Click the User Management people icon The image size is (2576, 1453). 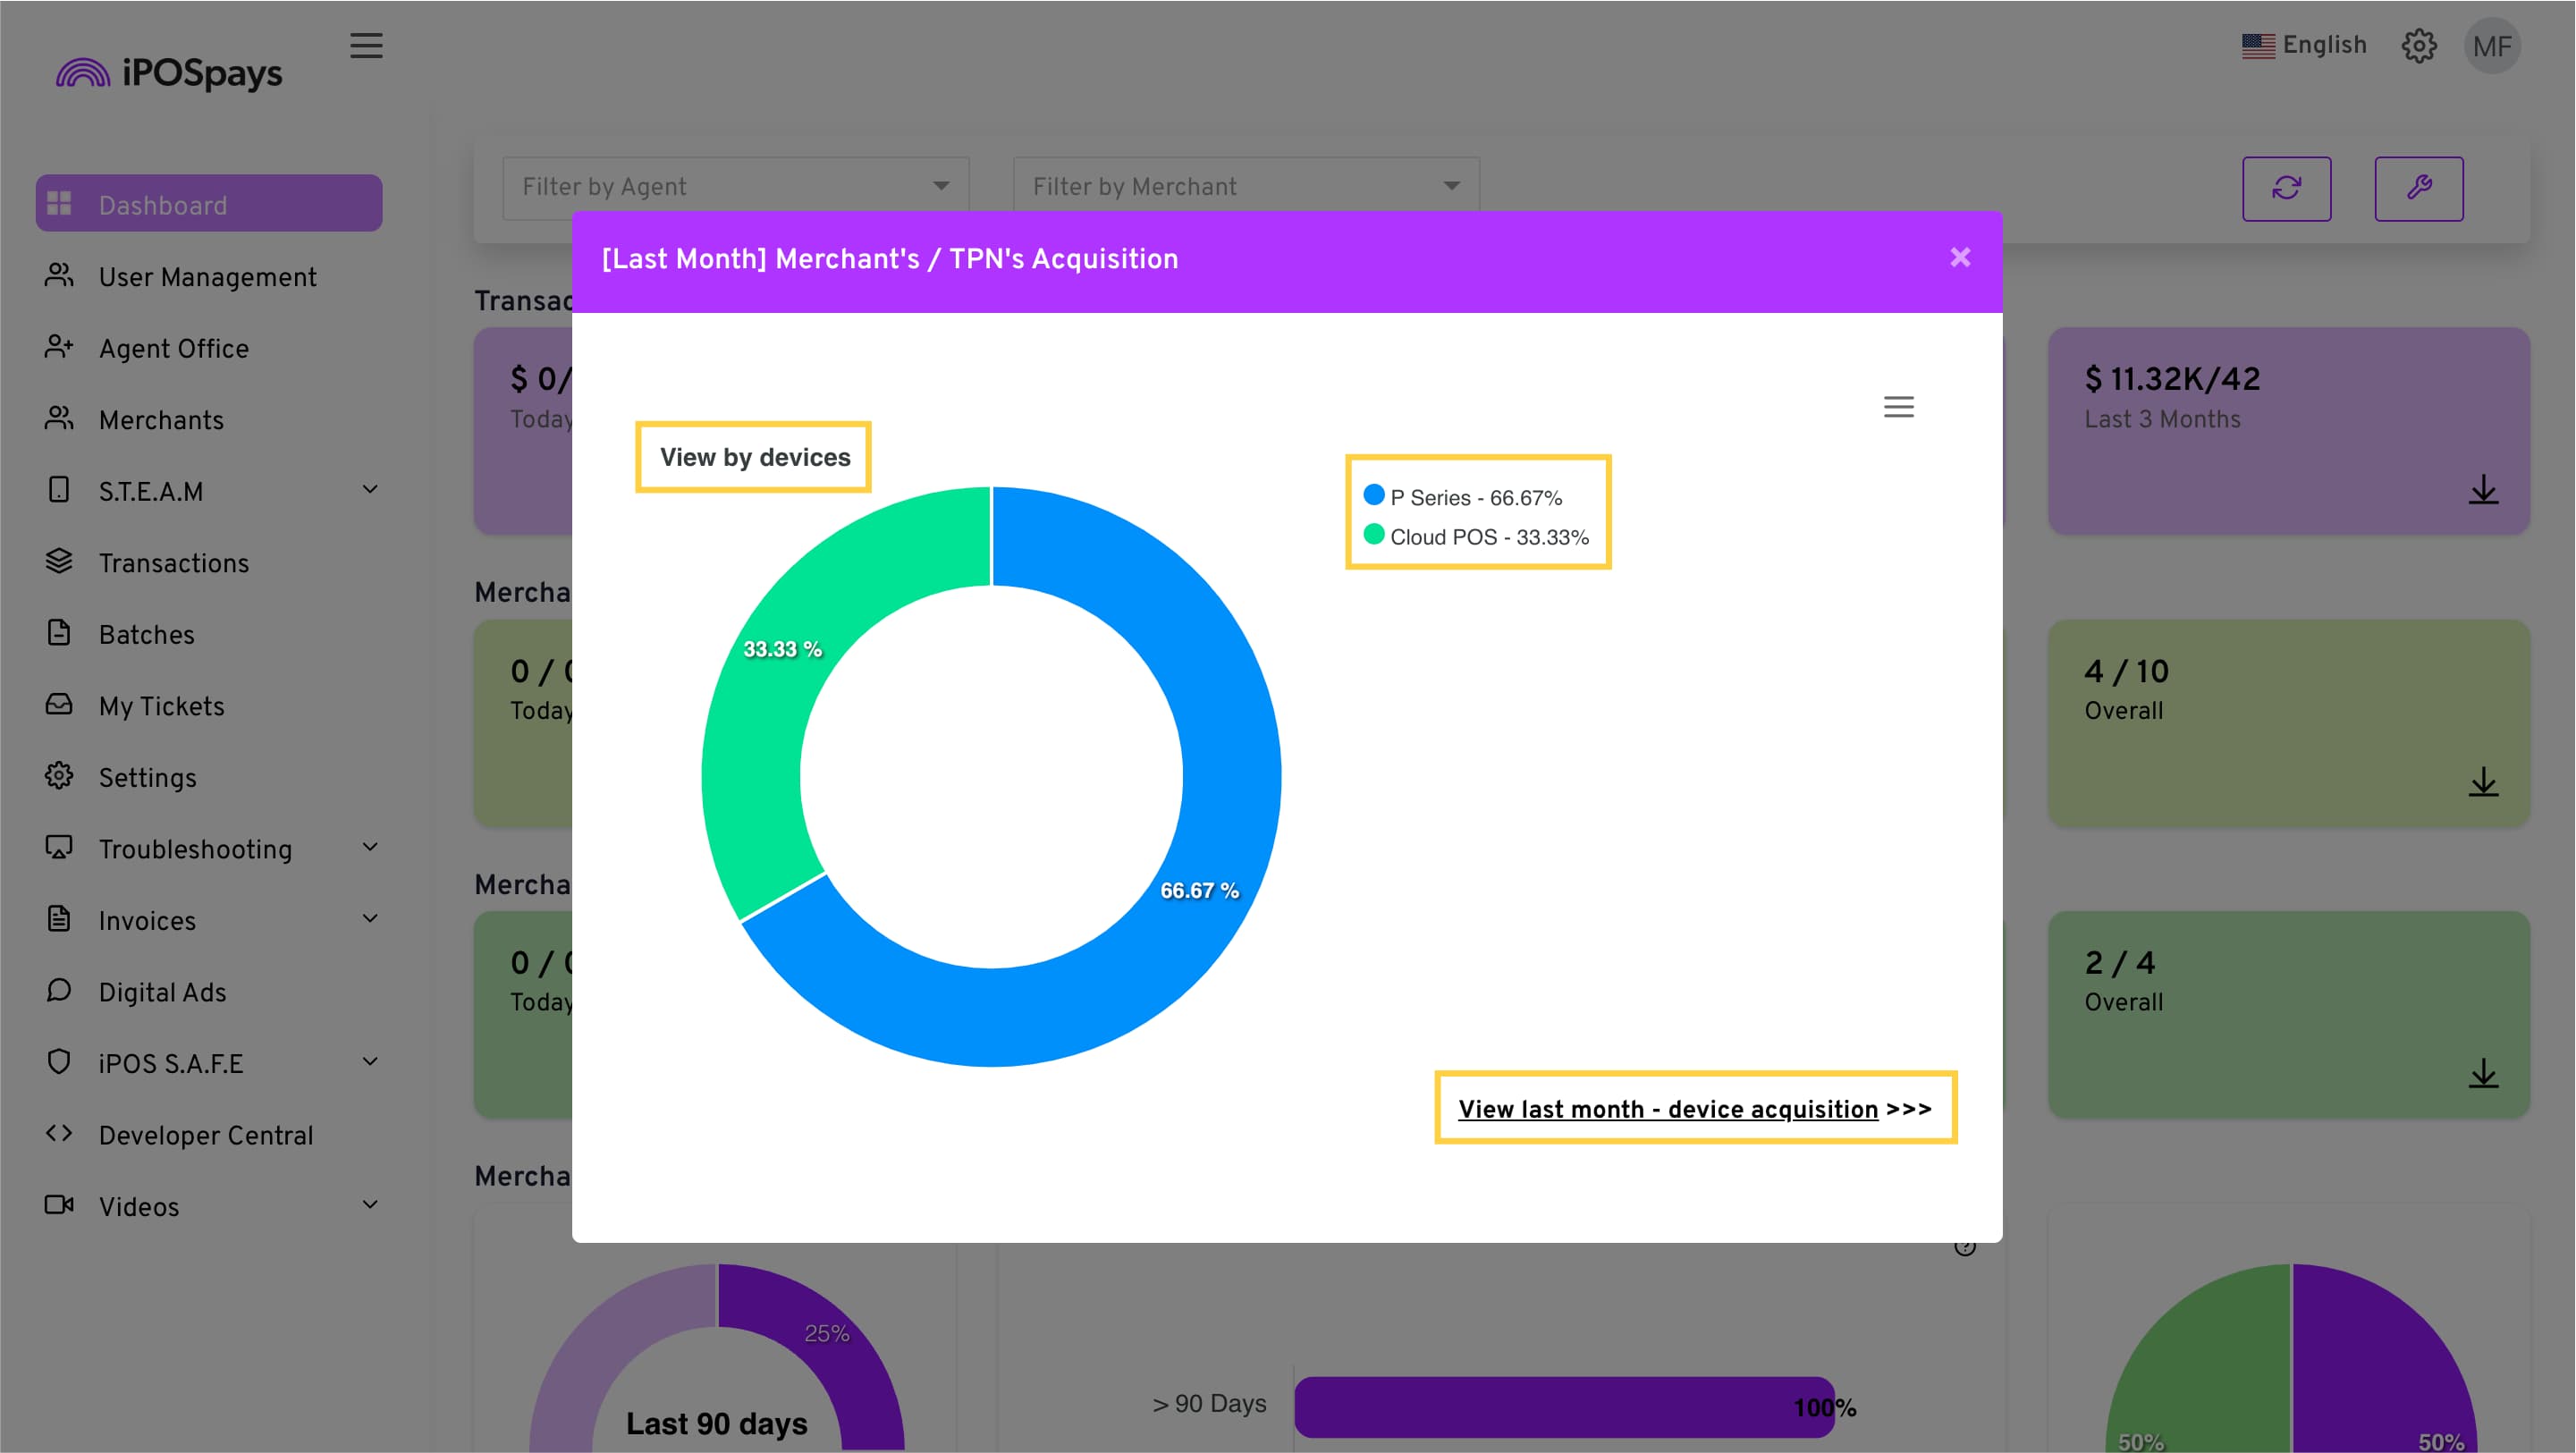(x=59, y=276)
